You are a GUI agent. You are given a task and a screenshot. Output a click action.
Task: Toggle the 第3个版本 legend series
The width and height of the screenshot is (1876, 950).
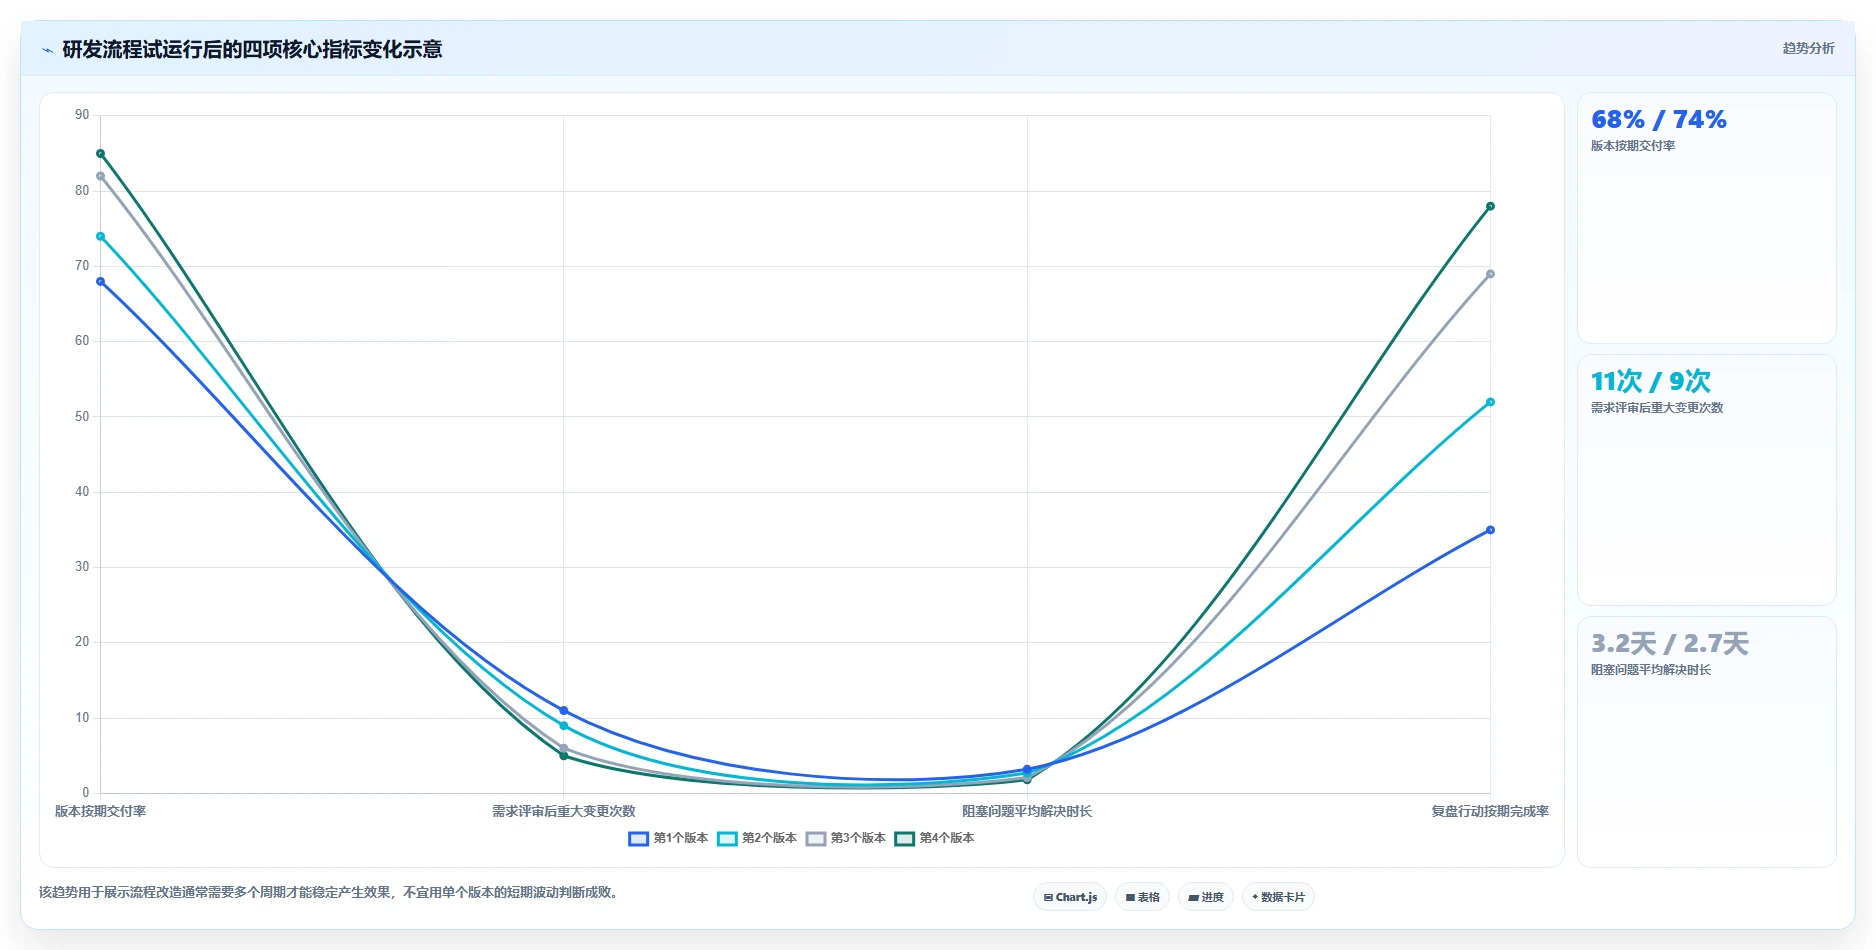click(x=846, y=838)
